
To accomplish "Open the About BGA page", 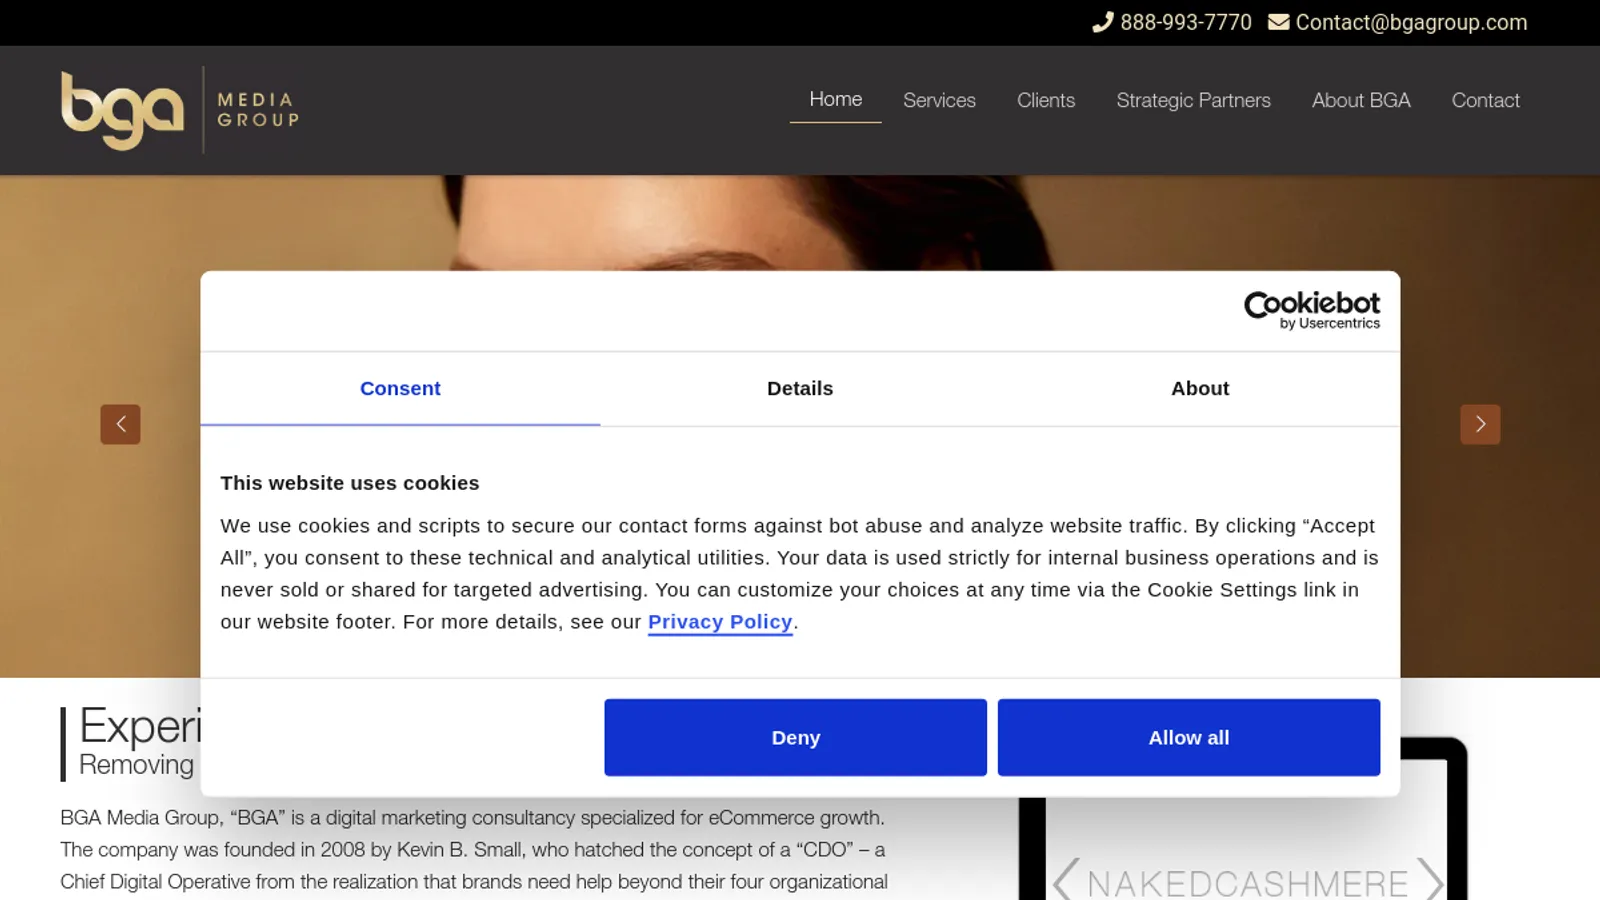I will coord(1361,100).
